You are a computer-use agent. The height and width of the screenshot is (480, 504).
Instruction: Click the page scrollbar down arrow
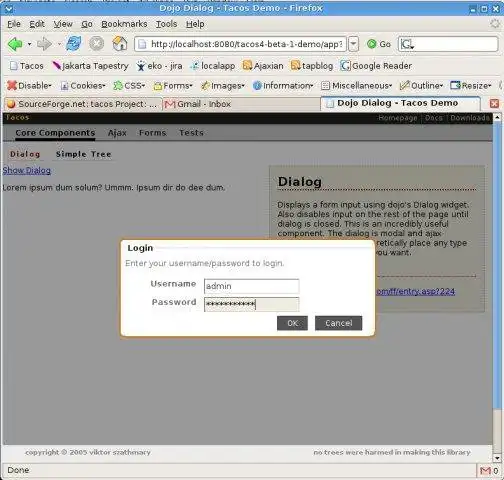click(x=497, y=458)
